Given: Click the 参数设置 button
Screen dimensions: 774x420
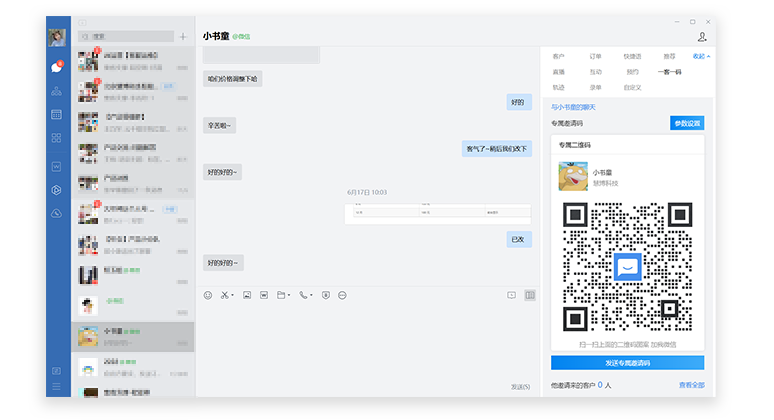Looking at the screenshot, I should [687, 123].
